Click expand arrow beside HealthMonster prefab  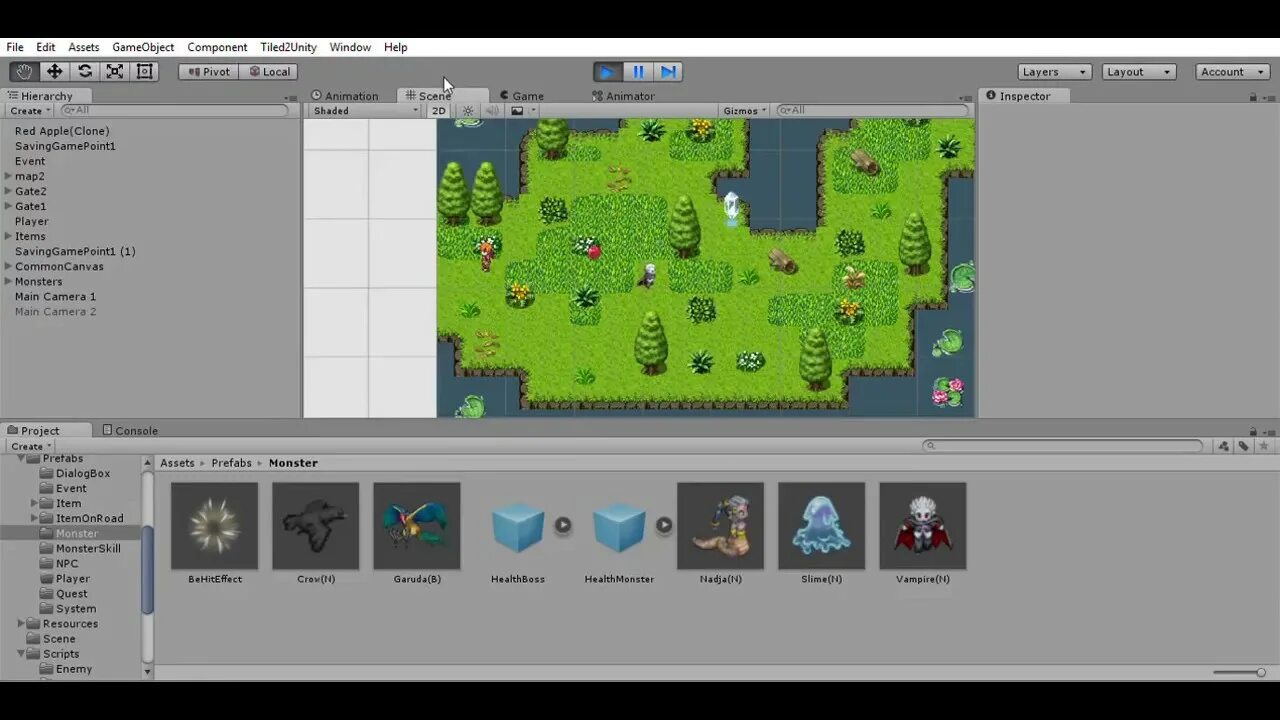664,525
